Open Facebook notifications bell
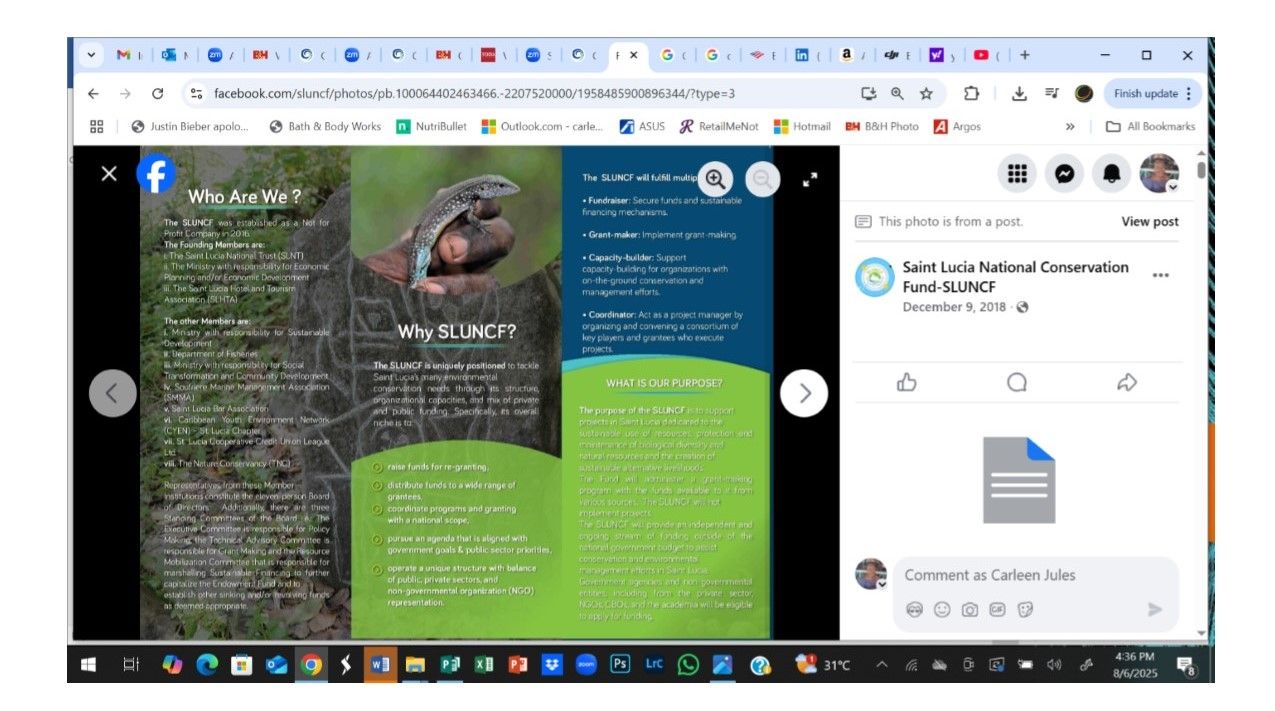This screenshot has height=711, width=1275. tap(1112, 174)
